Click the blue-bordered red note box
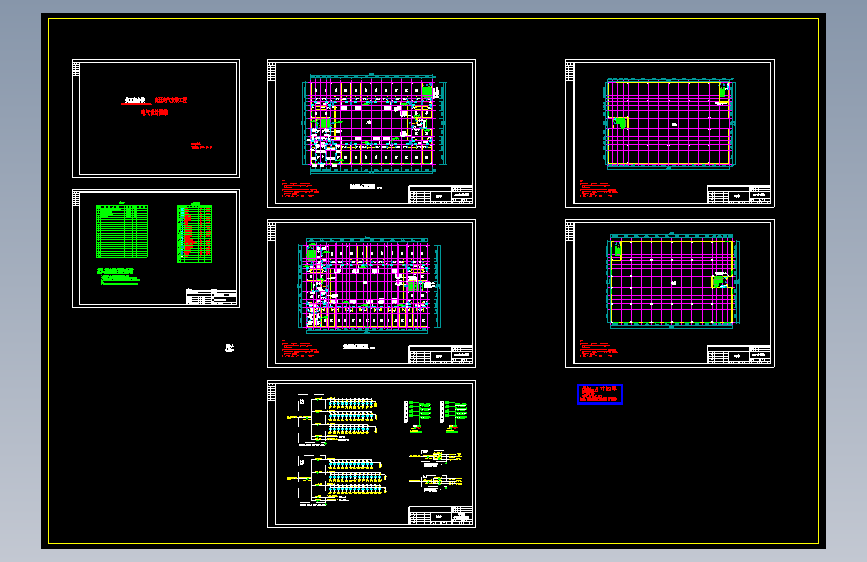The width and height of the screenshot is (867, 562). (600, 394)
